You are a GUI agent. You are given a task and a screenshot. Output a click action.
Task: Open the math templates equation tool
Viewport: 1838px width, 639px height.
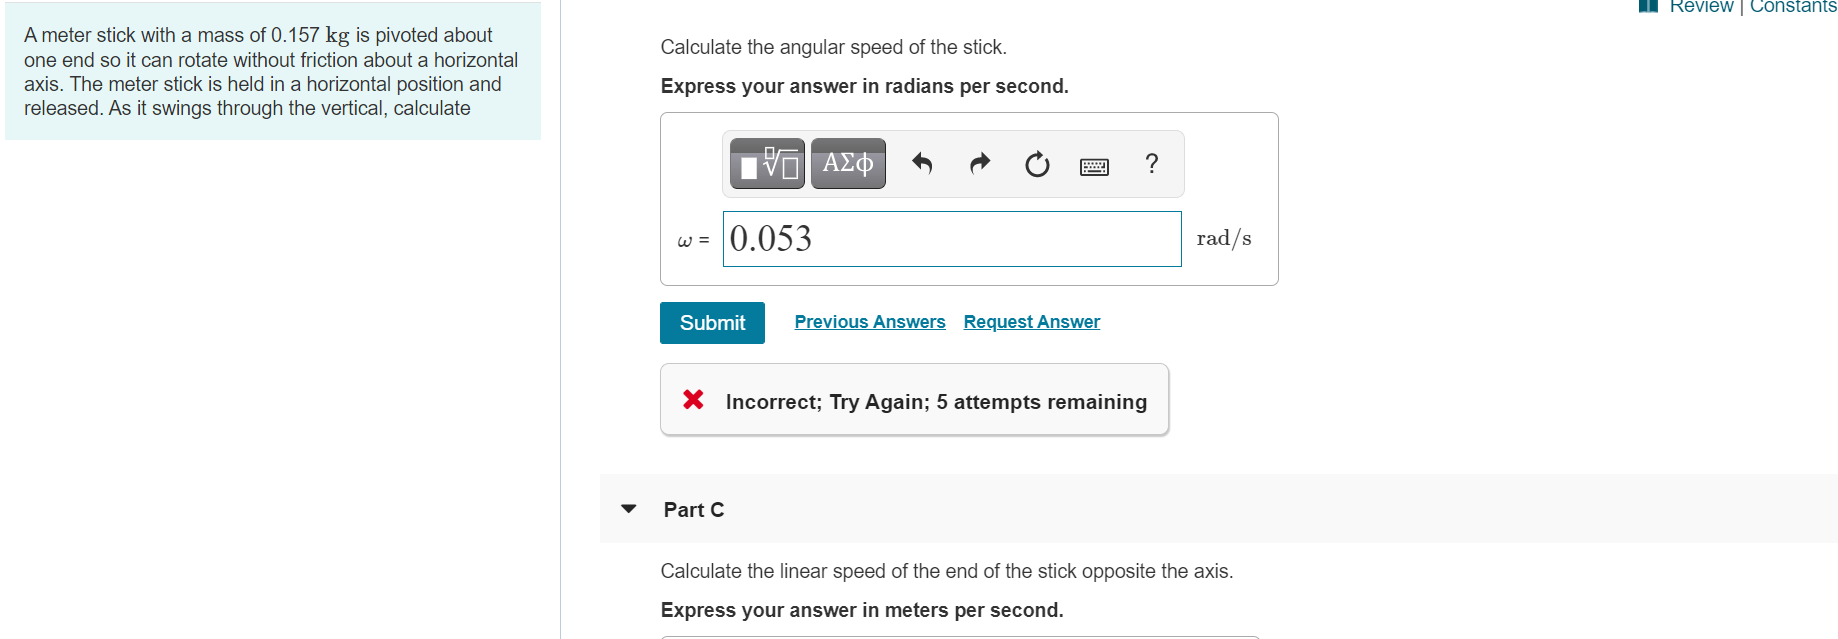coord(765,163)
